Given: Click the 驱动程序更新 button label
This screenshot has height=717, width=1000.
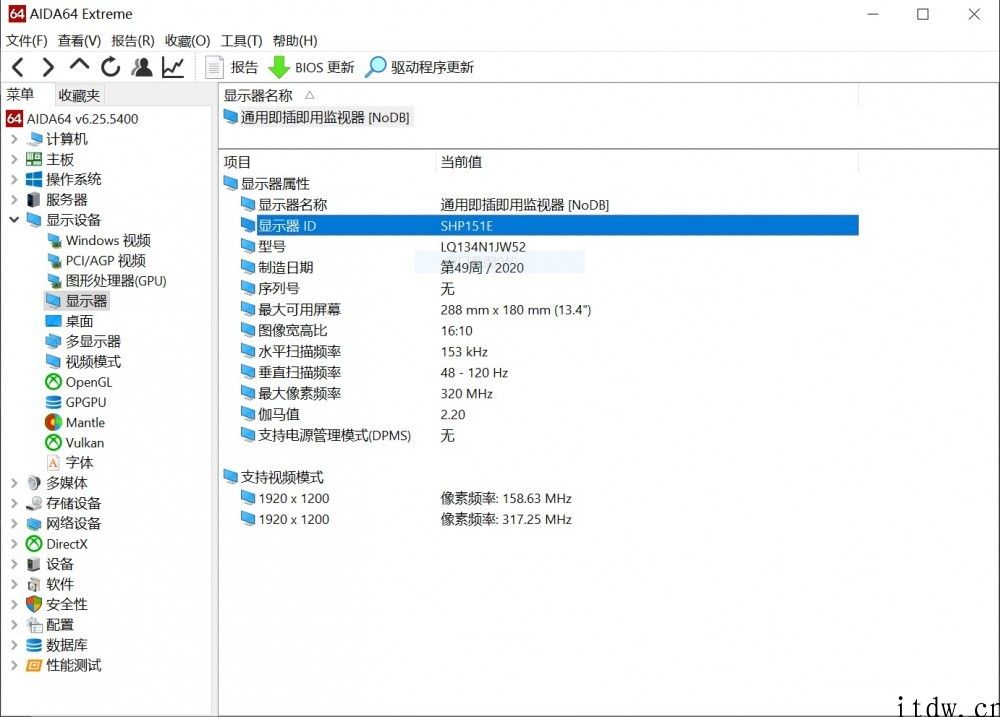Looking at the screenshot, I should [432, 68].
